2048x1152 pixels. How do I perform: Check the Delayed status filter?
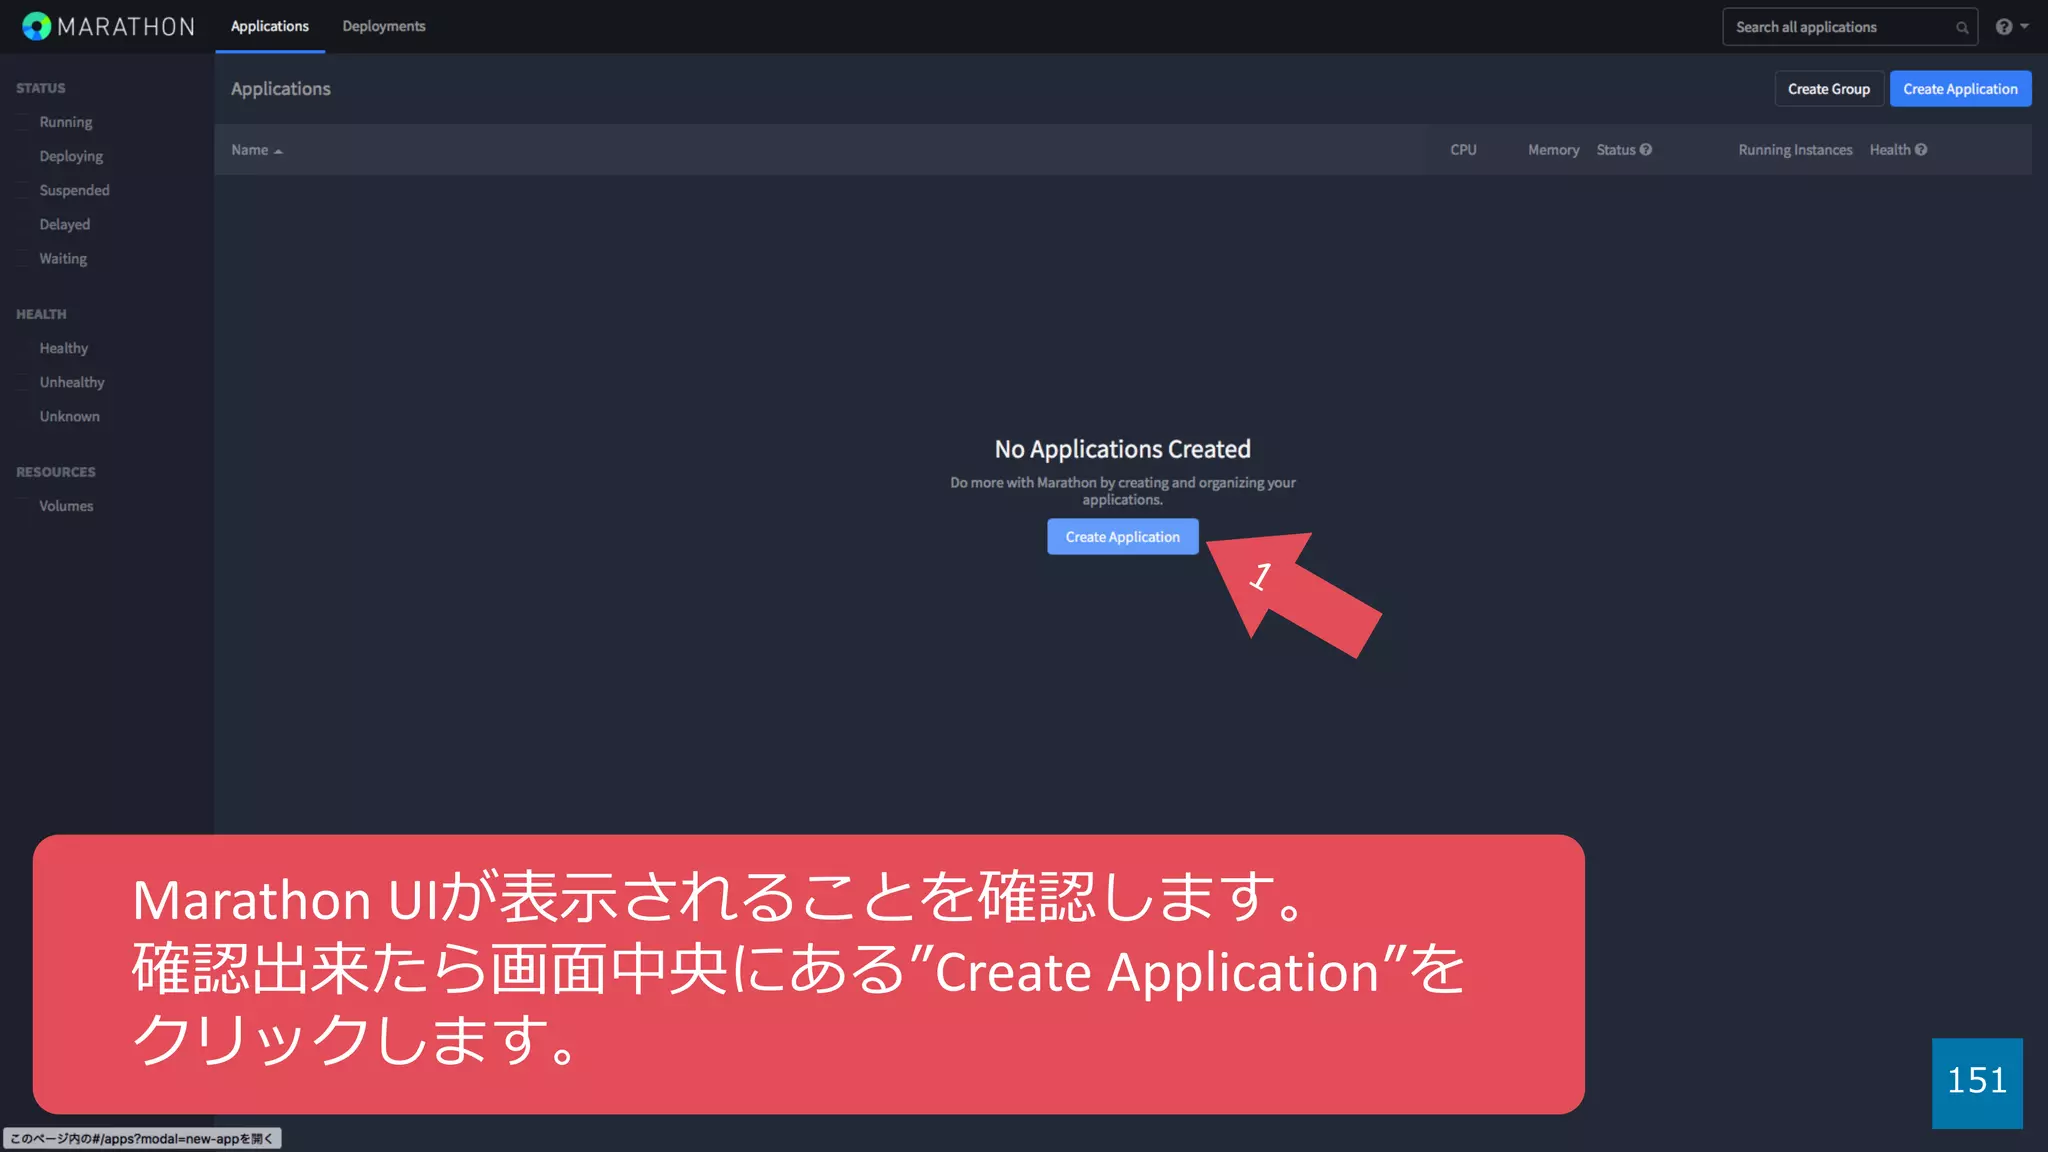[x=23, y=224]
